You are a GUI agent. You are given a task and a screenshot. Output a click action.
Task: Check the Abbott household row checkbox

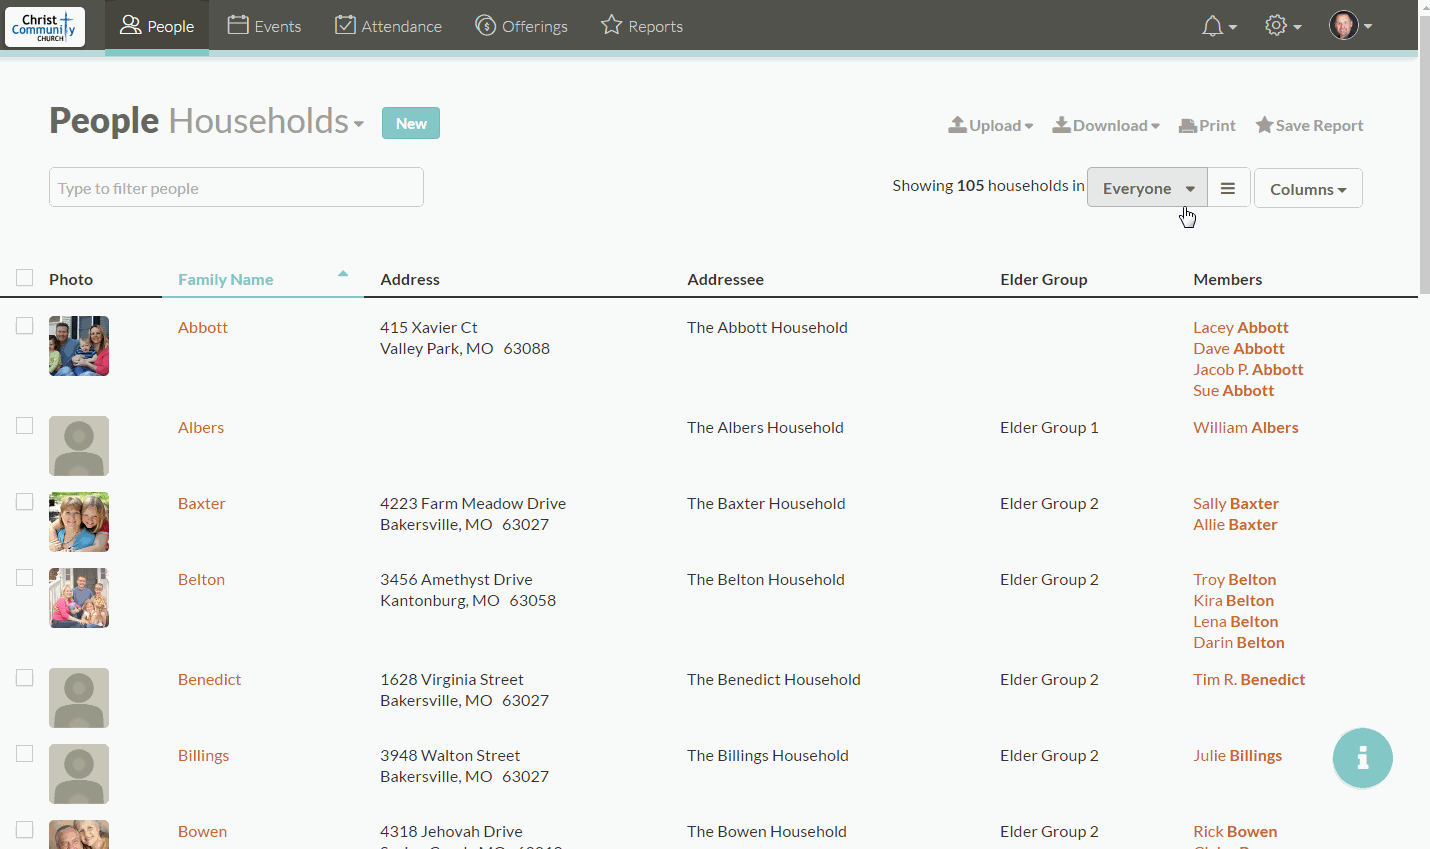click(24, 325)
